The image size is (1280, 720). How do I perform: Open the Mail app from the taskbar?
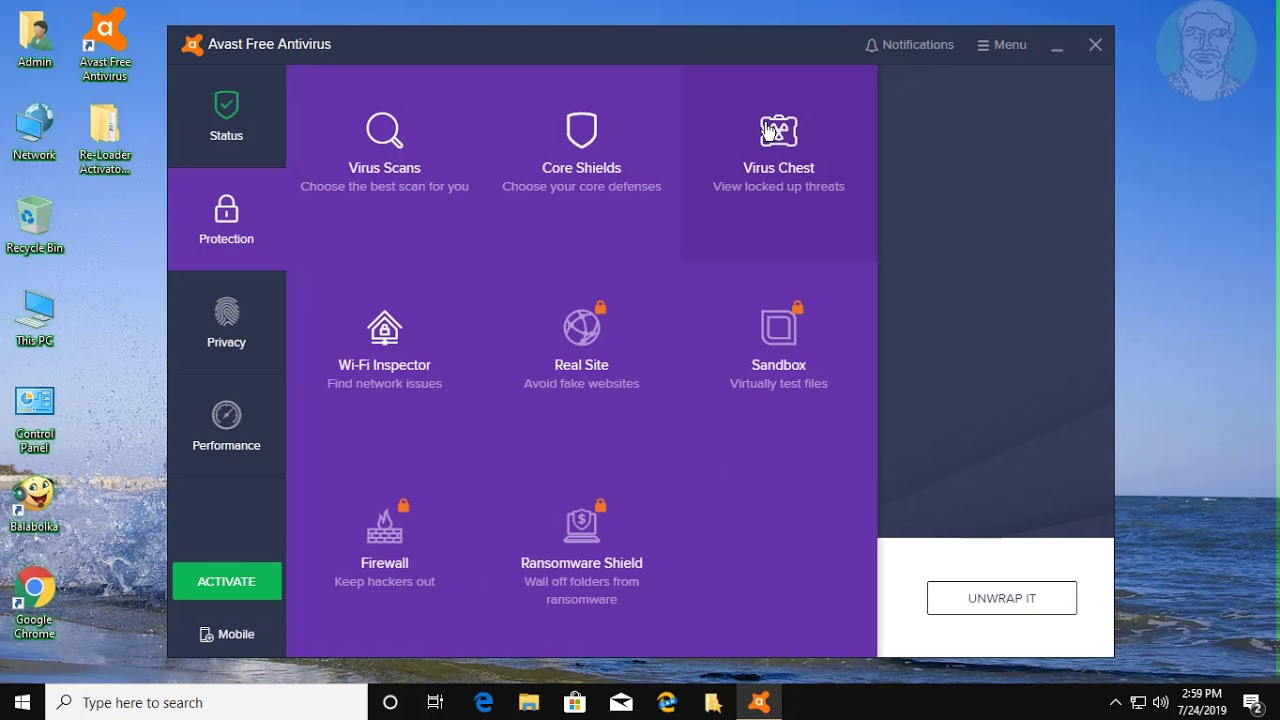[621, 702]
